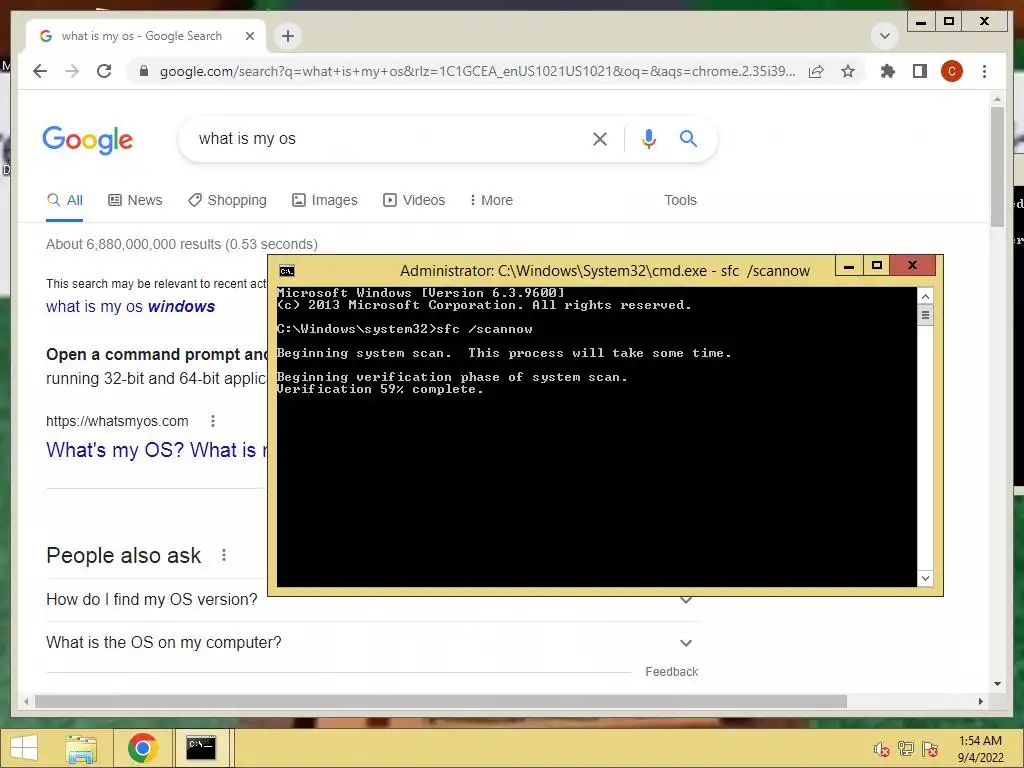Image resolution: width=1024 pixels, height=768 pixels.
Task: Click the 'About 6,880,000,000 results' text
Action: click(x=182, y=244)
